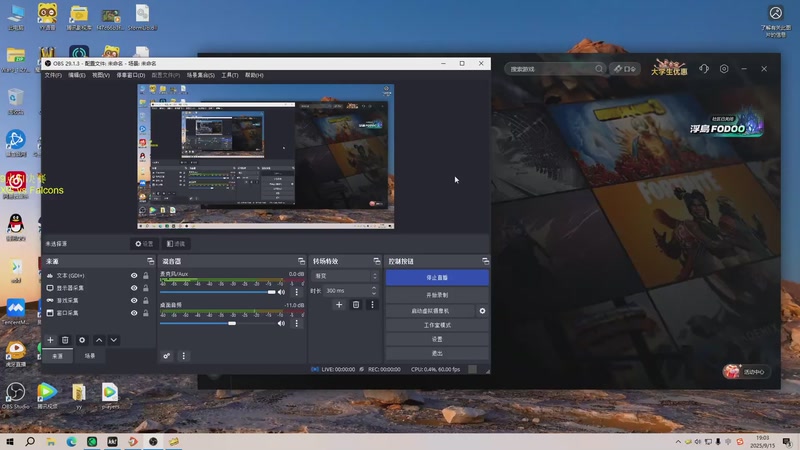
Task: Enable 工作室模式 studio mode button
Action: coord(437,325)
